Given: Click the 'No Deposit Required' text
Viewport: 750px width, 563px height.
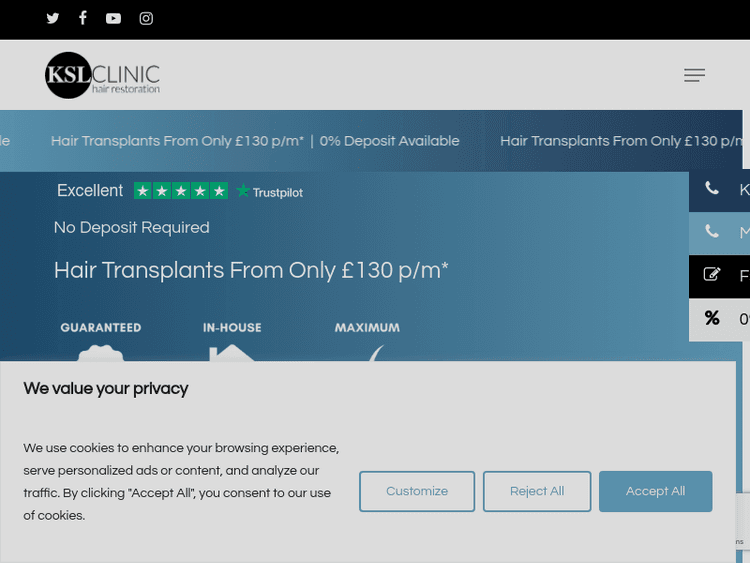Looking at the screenshot, I should (x=132, y=228).
